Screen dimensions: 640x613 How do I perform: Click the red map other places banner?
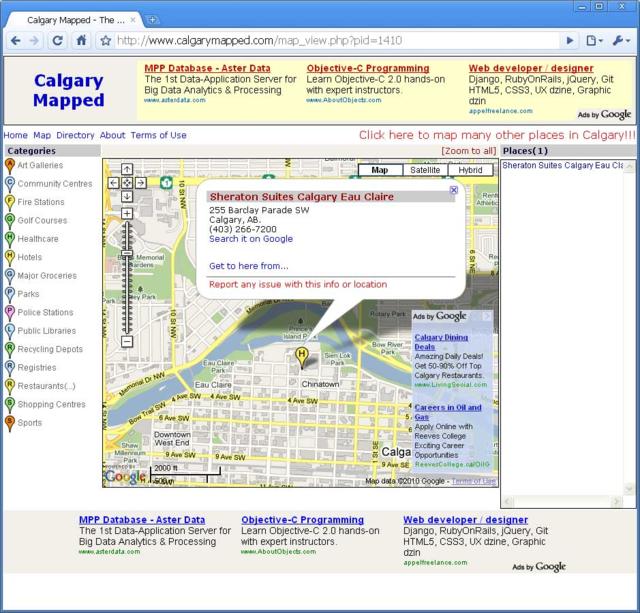(x=497, y=135)
